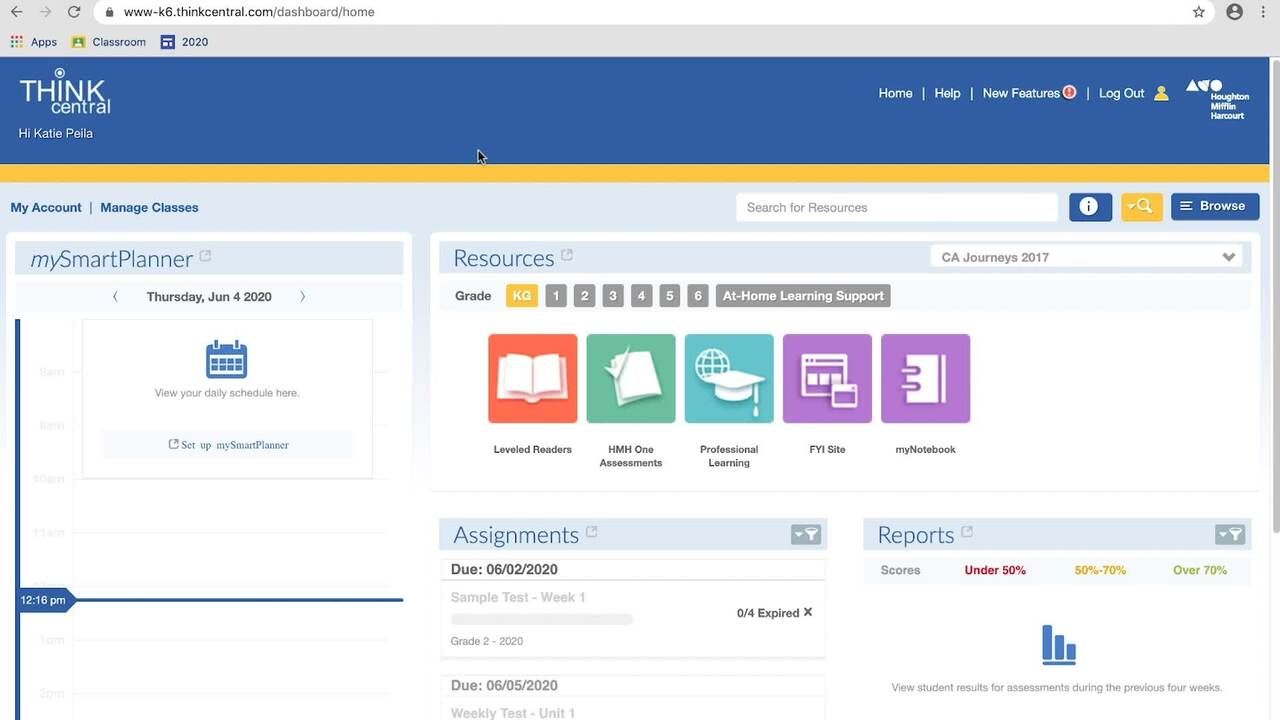1280x720 pixels.
Task: Dismiss the expired Sample Test X icon
Action: tap(808, 612)
